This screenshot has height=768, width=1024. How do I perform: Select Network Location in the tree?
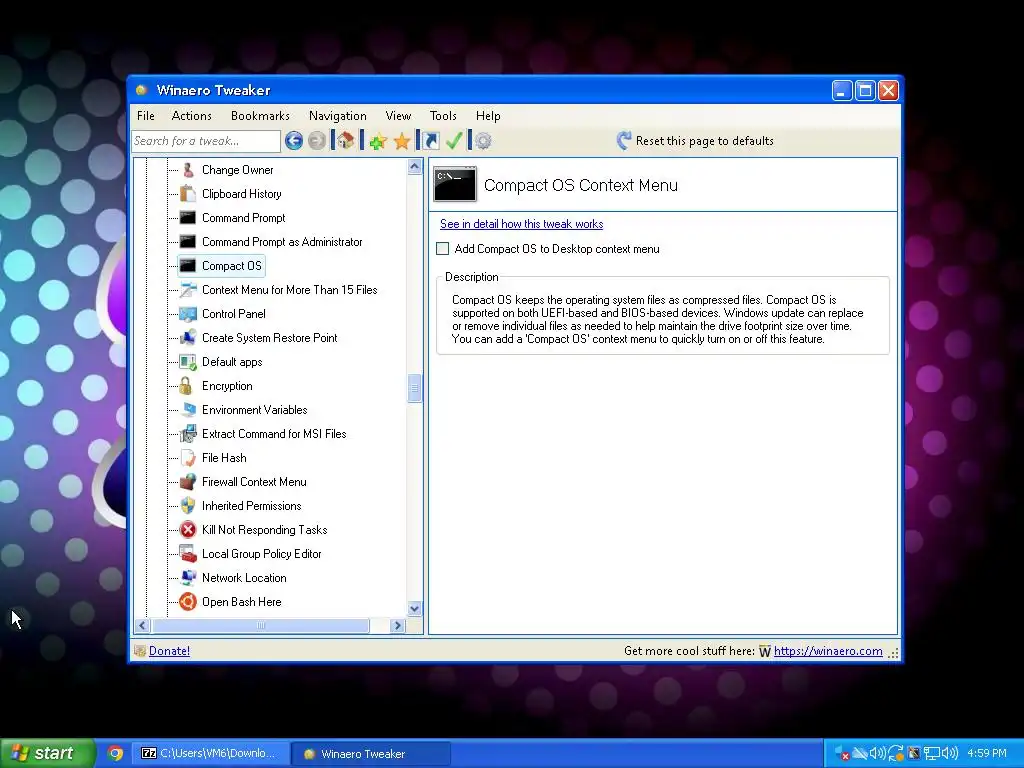coord(244,578)
